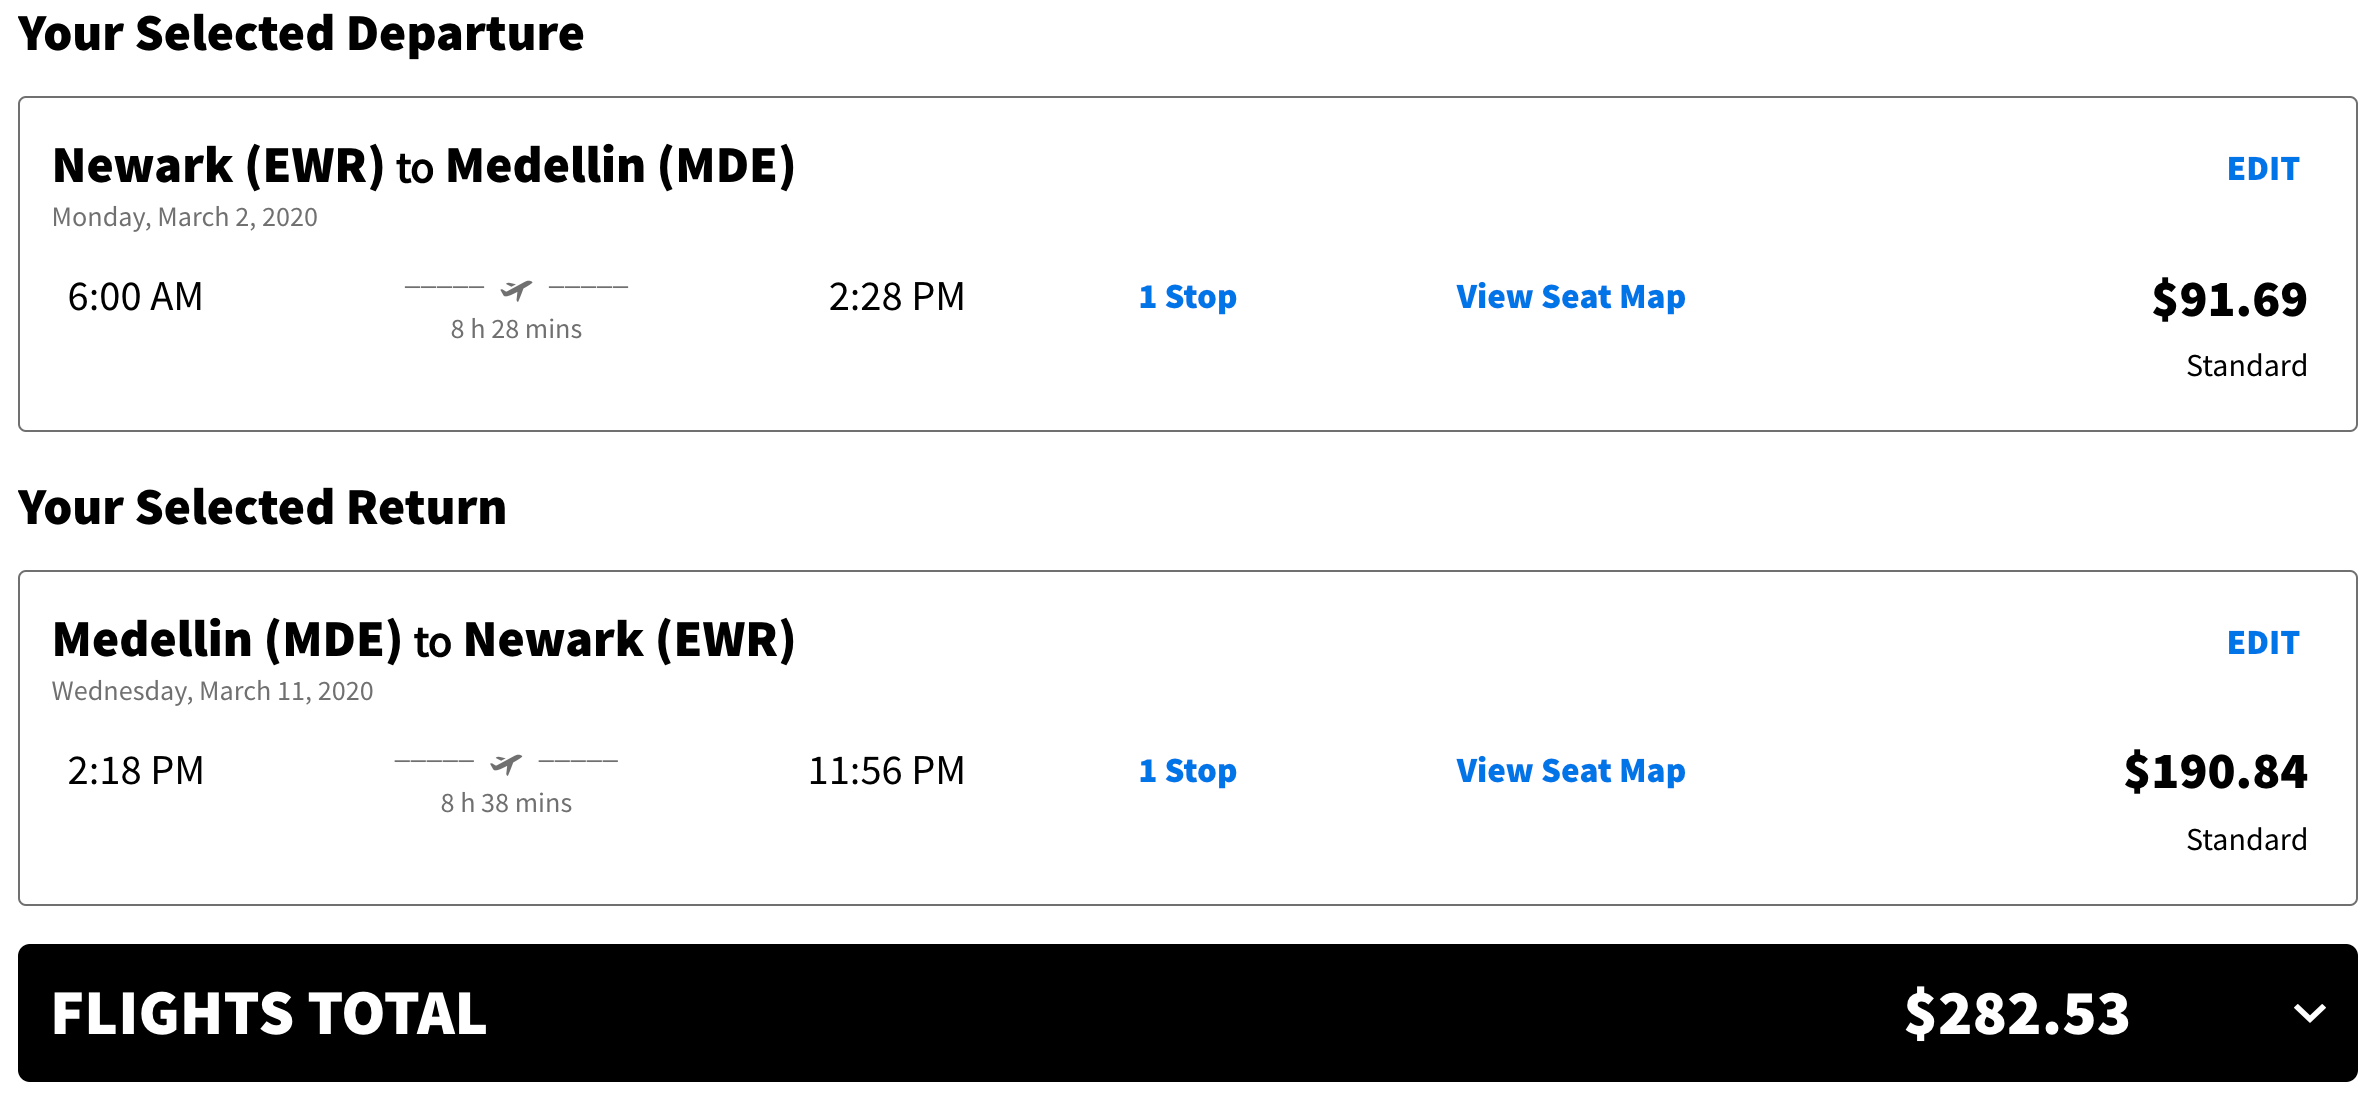Viewport: 2376px width, 1104px height.
Task: Click the departure flight airplane icon
Action: (516, 290)
